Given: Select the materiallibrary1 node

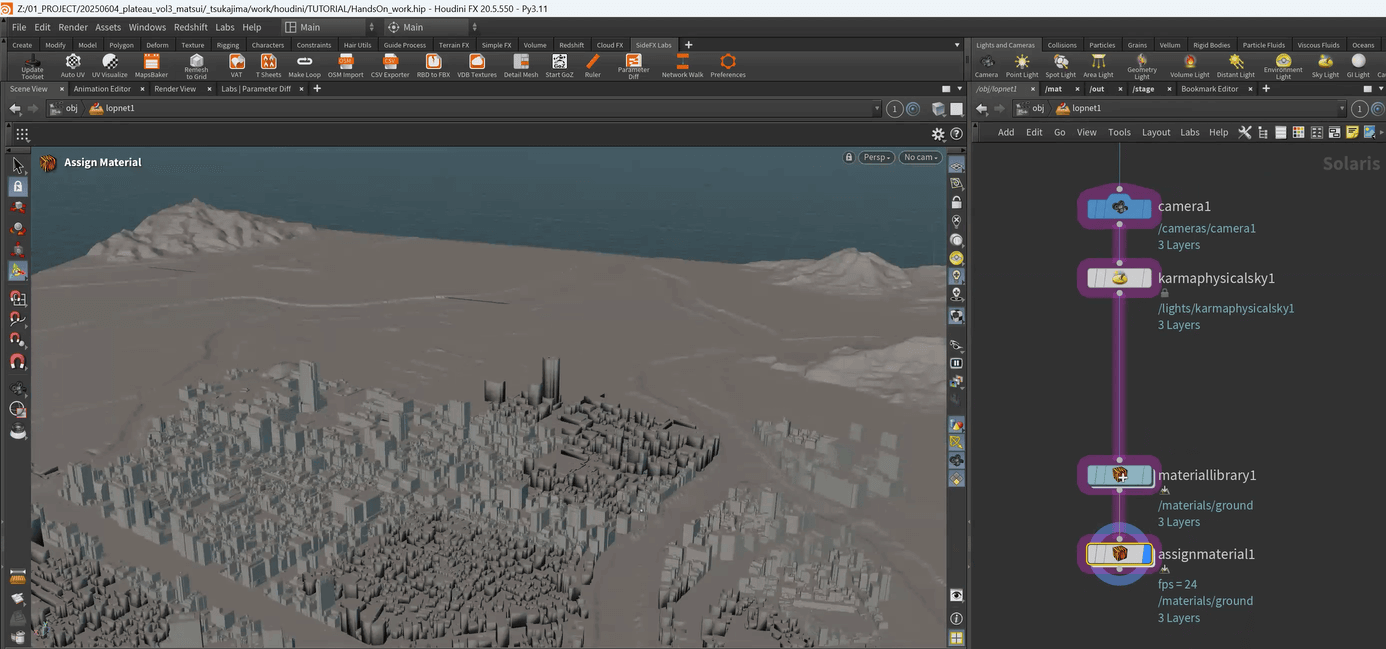Looking at the screenshot, I should [x=1119, y=476].
